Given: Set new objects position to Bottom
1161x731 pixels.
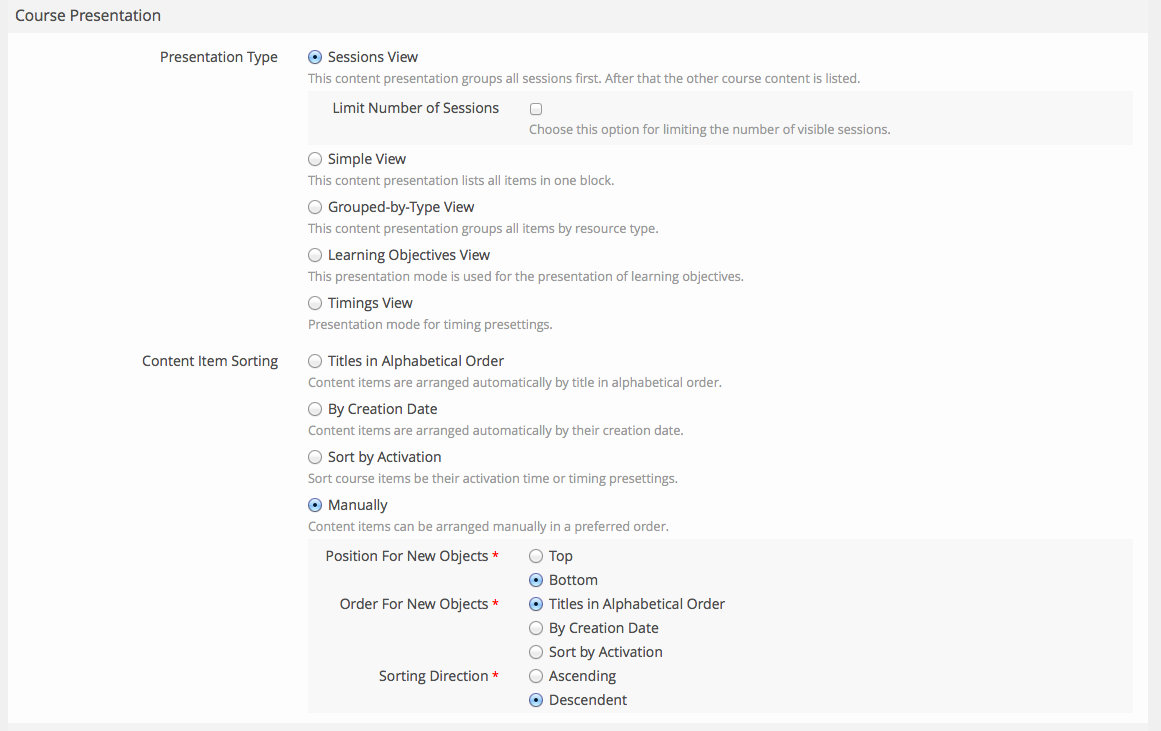Looking at the screenshot, I should pos(536,580).
